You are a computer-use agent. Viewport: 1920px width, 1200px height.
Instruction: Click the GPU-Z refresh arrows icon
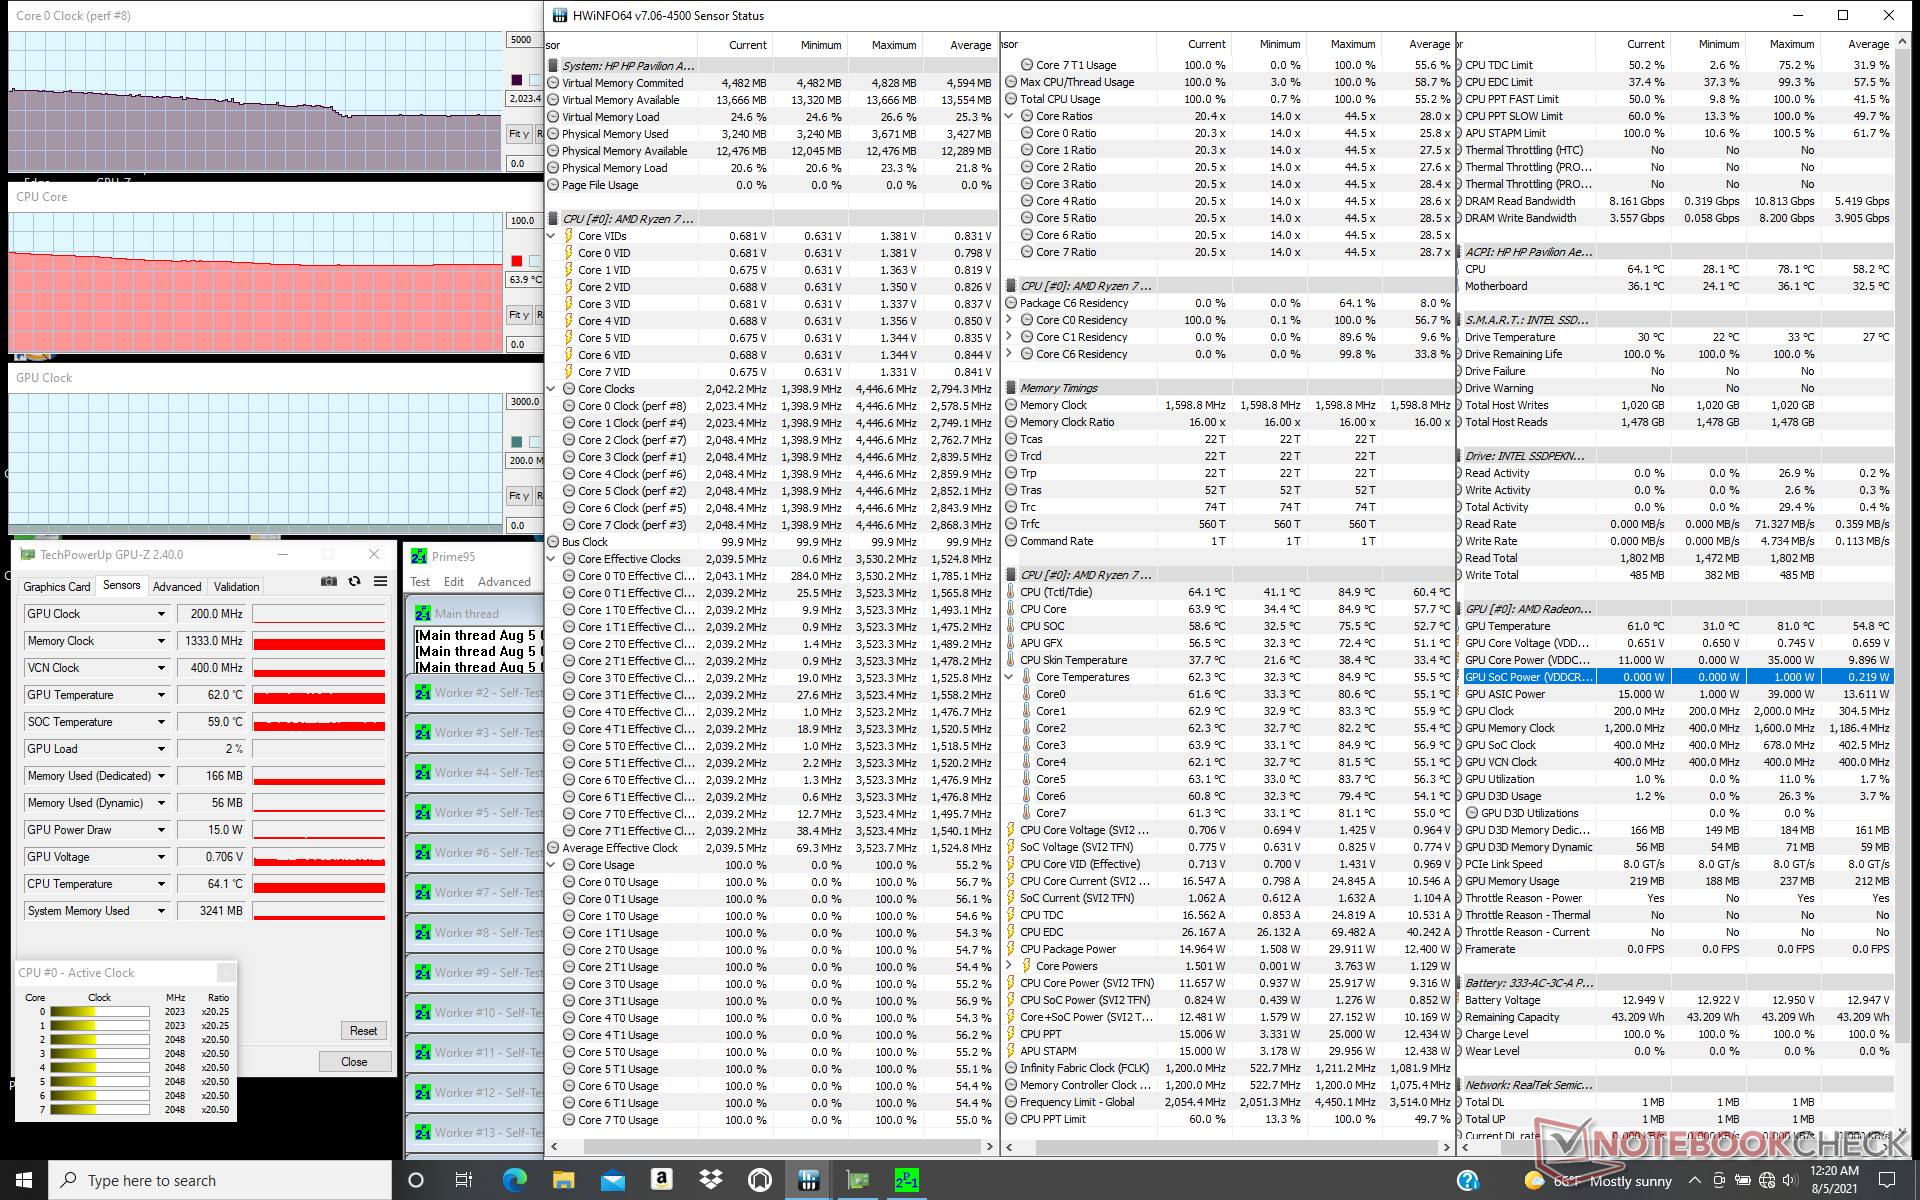[x=354, y=581]
